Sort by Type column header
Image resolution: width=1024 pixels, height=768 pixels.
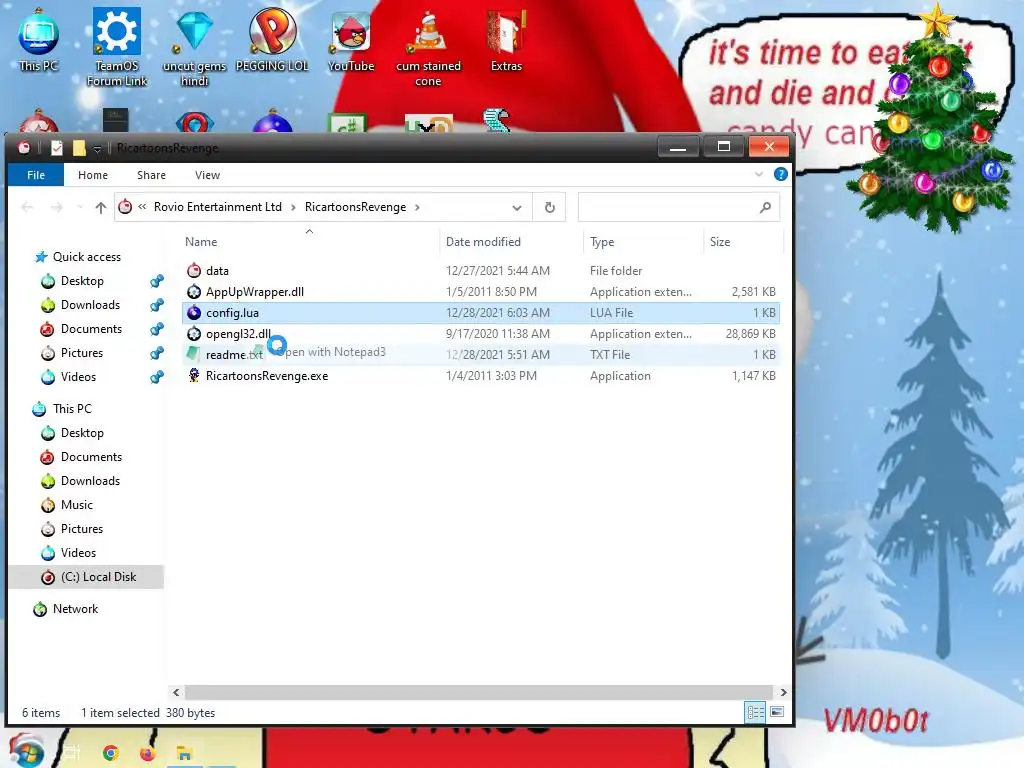[602, 242]
